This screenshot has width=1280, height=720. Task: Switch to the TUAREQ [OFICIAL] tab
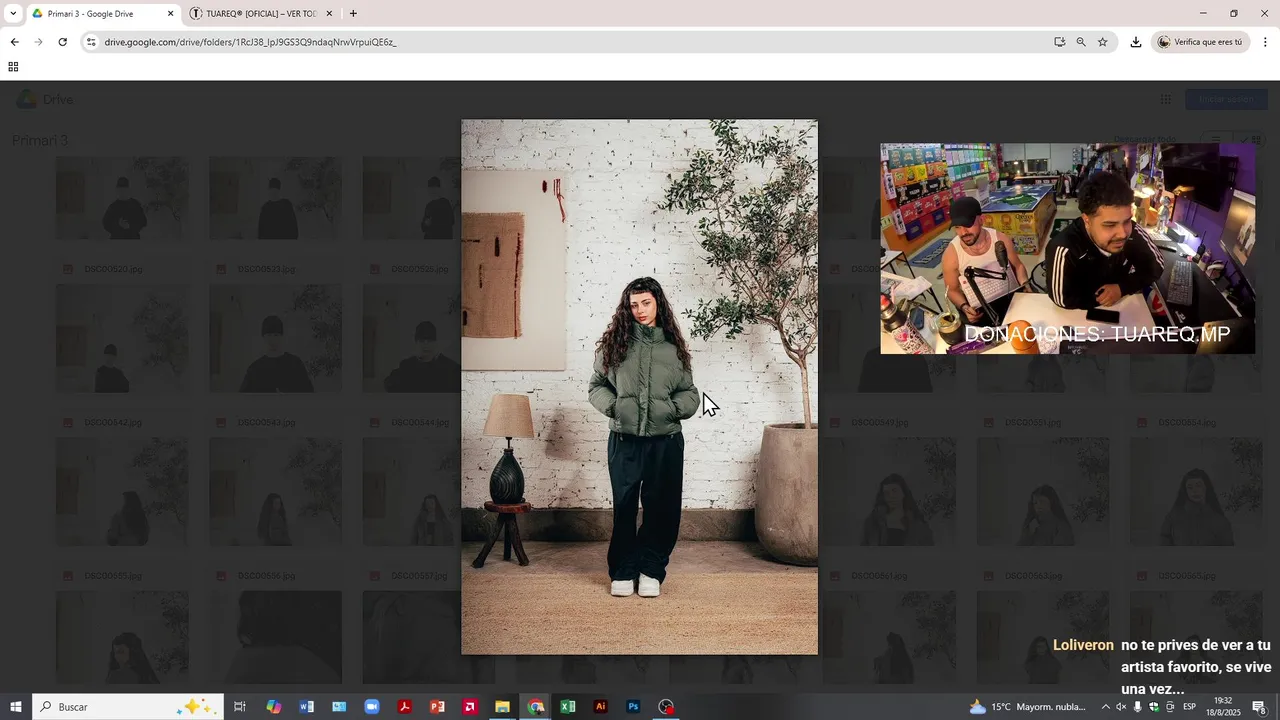coord(262,14)
